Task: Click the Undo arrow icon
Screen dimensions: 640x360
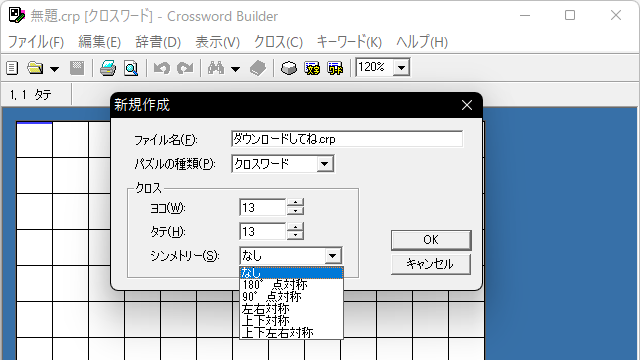Action: [162, 68]
